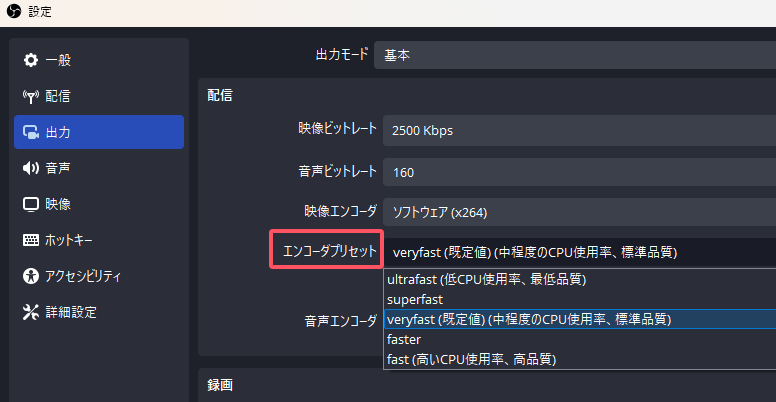Click the 録画 section header
776x402 pixels.
[220, 384]
